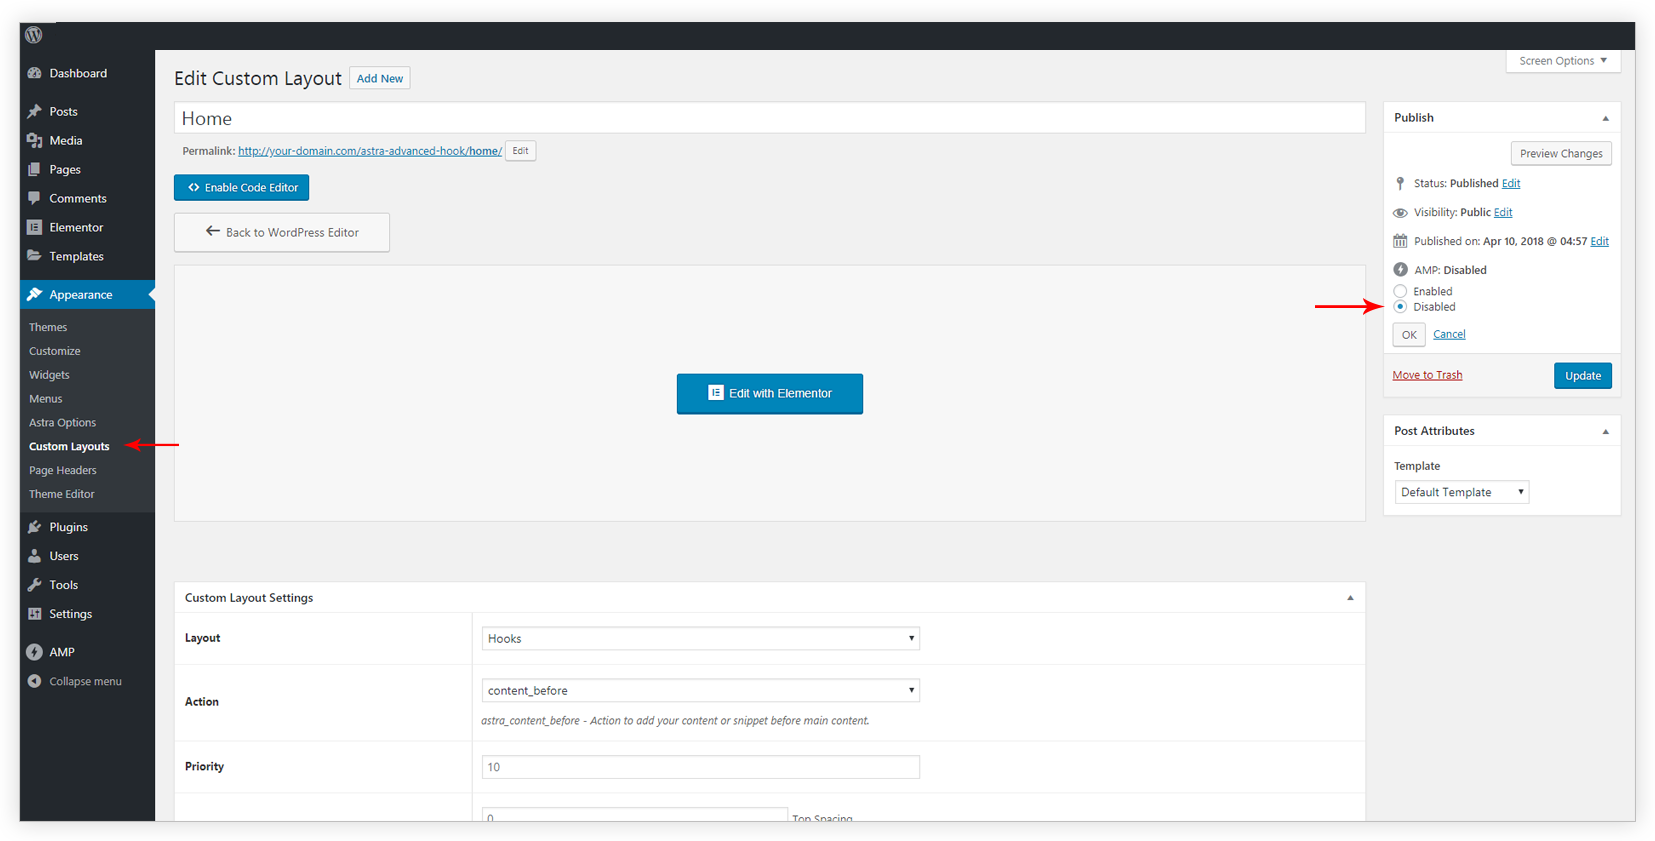
Task: Click the WordPress logo icon
Action: point(34,35)
